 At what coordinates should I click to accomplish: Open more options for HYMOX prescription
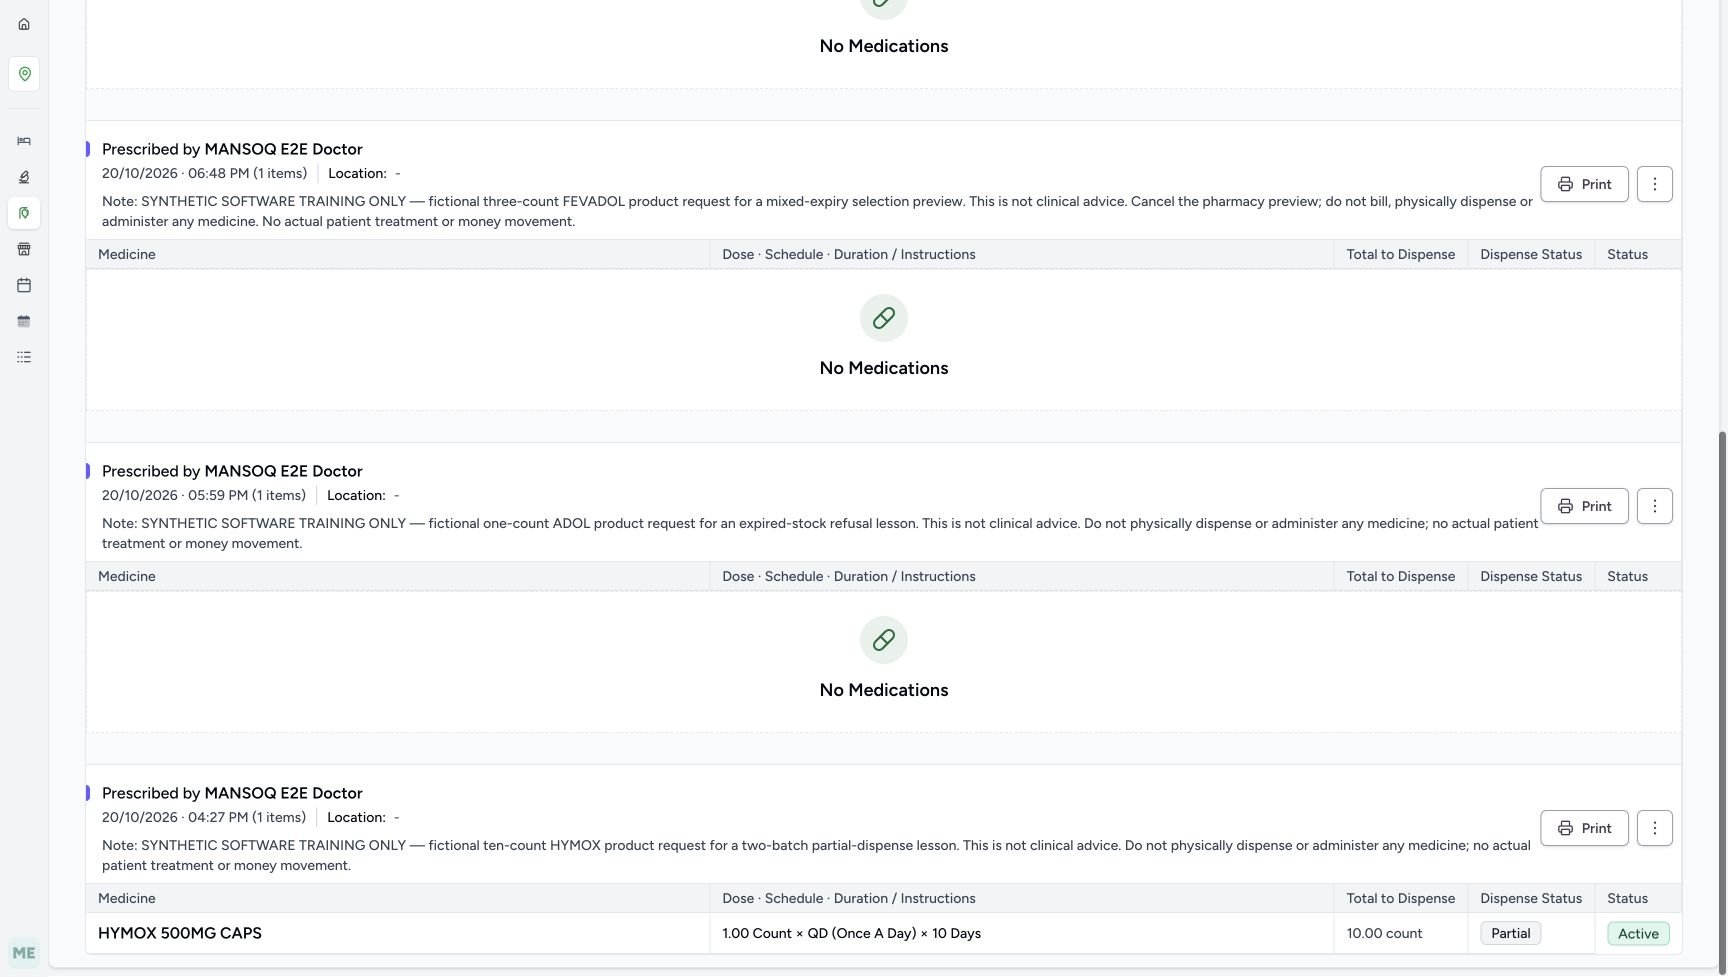pos(1655,828)
